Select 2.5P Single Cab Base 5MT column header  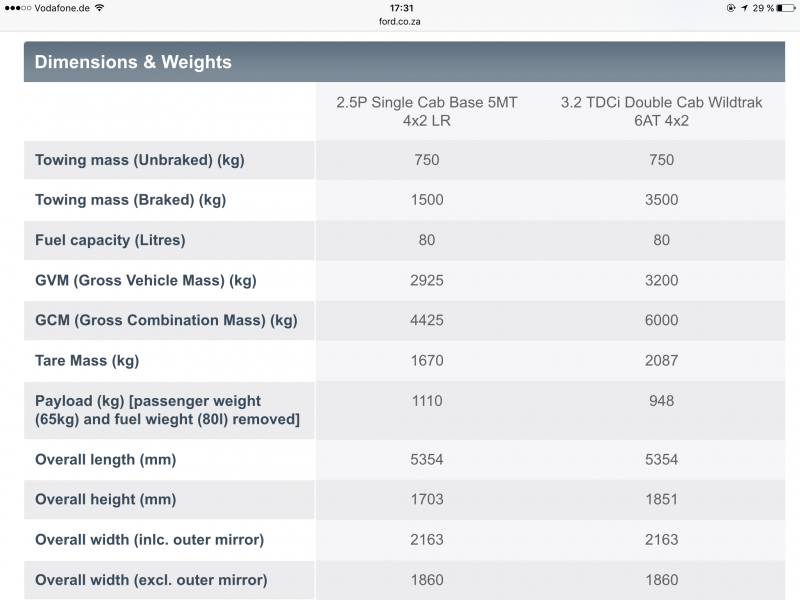[x=427, y=111]
